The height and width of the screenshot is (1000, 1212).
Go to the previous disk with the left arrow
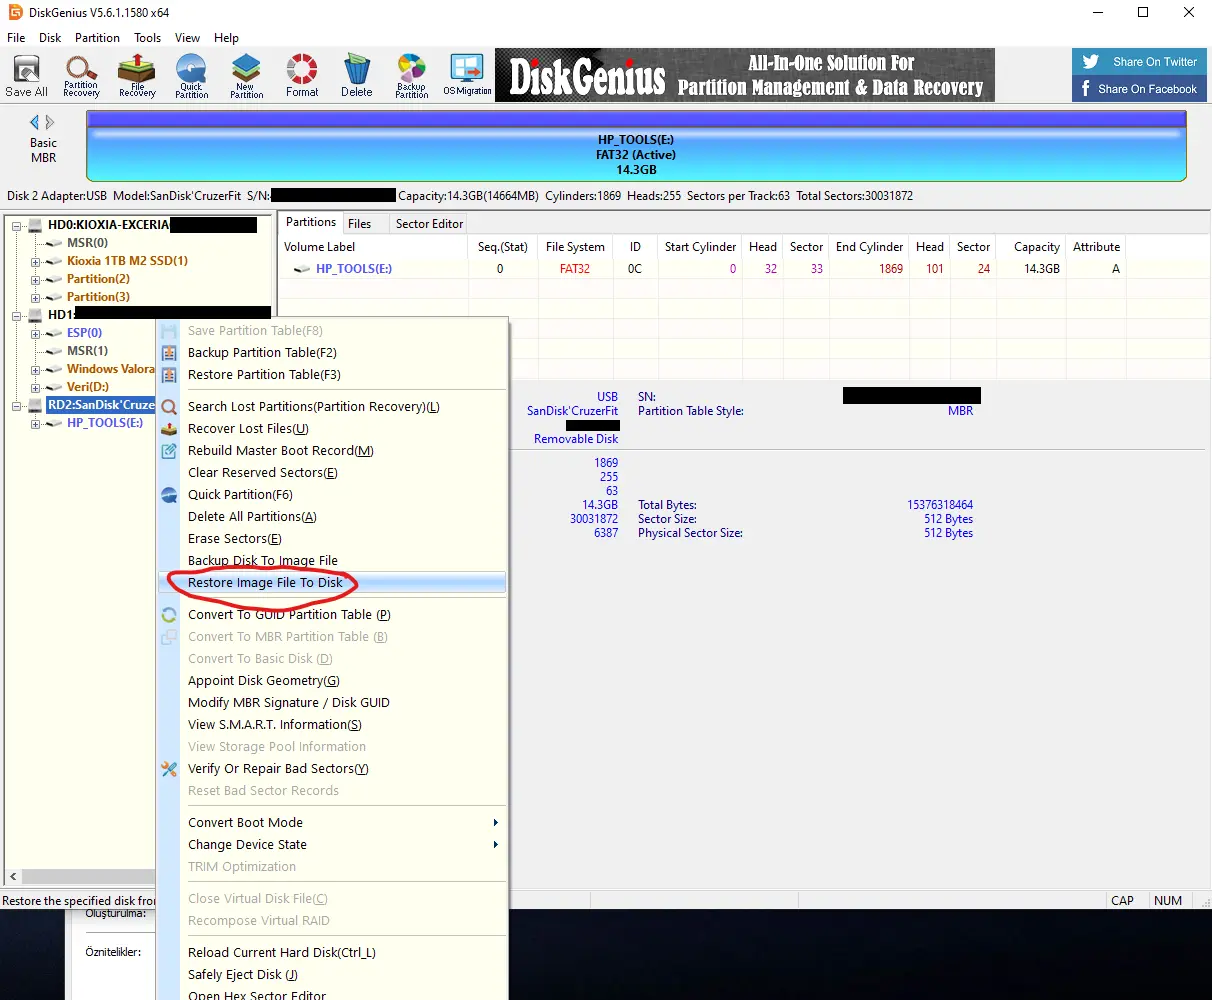point(35,122)
